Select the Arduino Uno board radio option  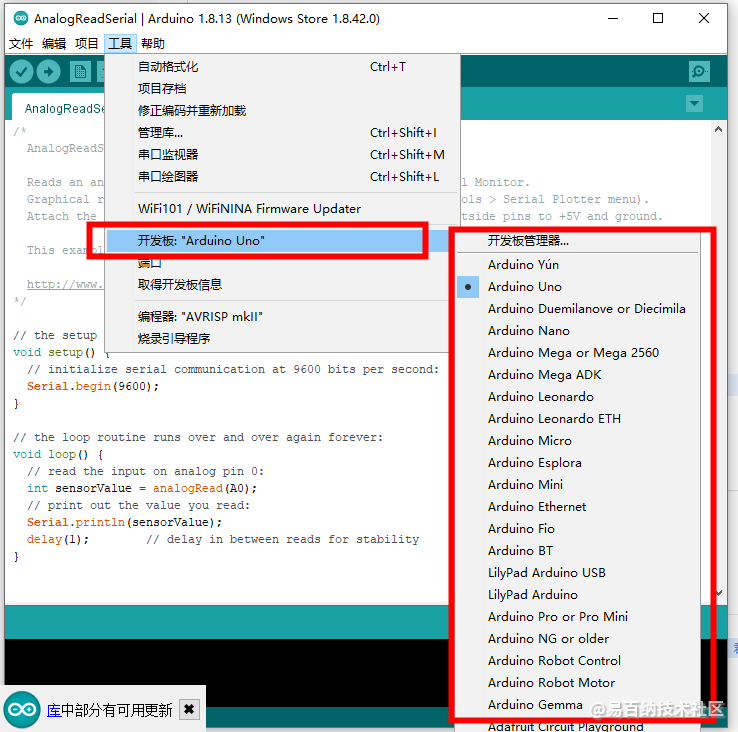pos(578,287)
